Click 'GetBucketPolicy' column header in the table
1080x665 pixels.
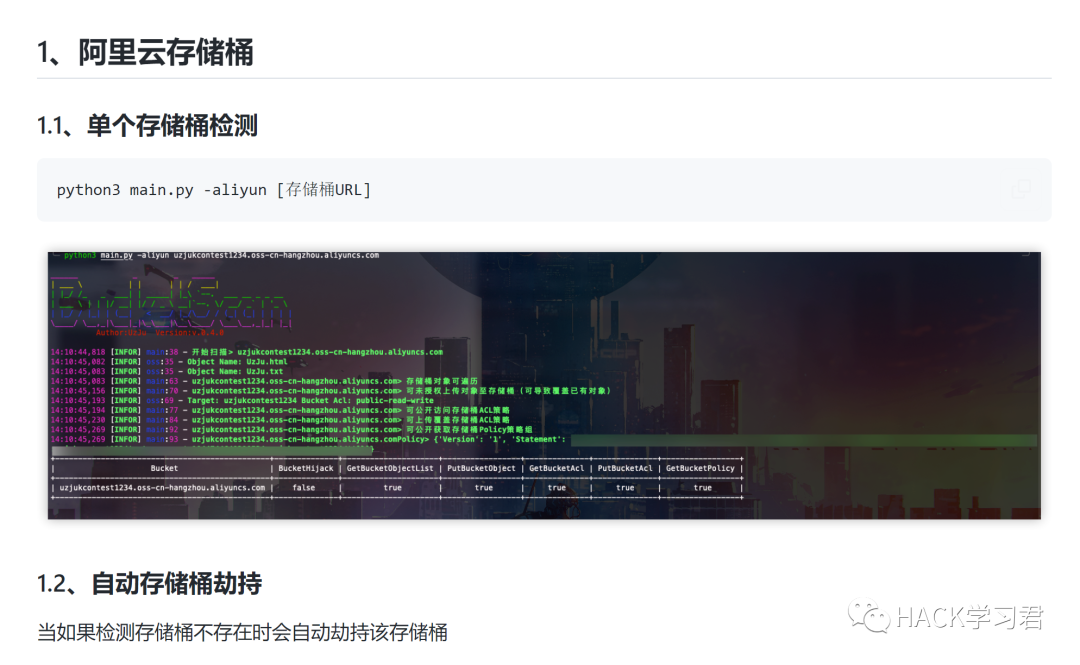tap(700, 468)
